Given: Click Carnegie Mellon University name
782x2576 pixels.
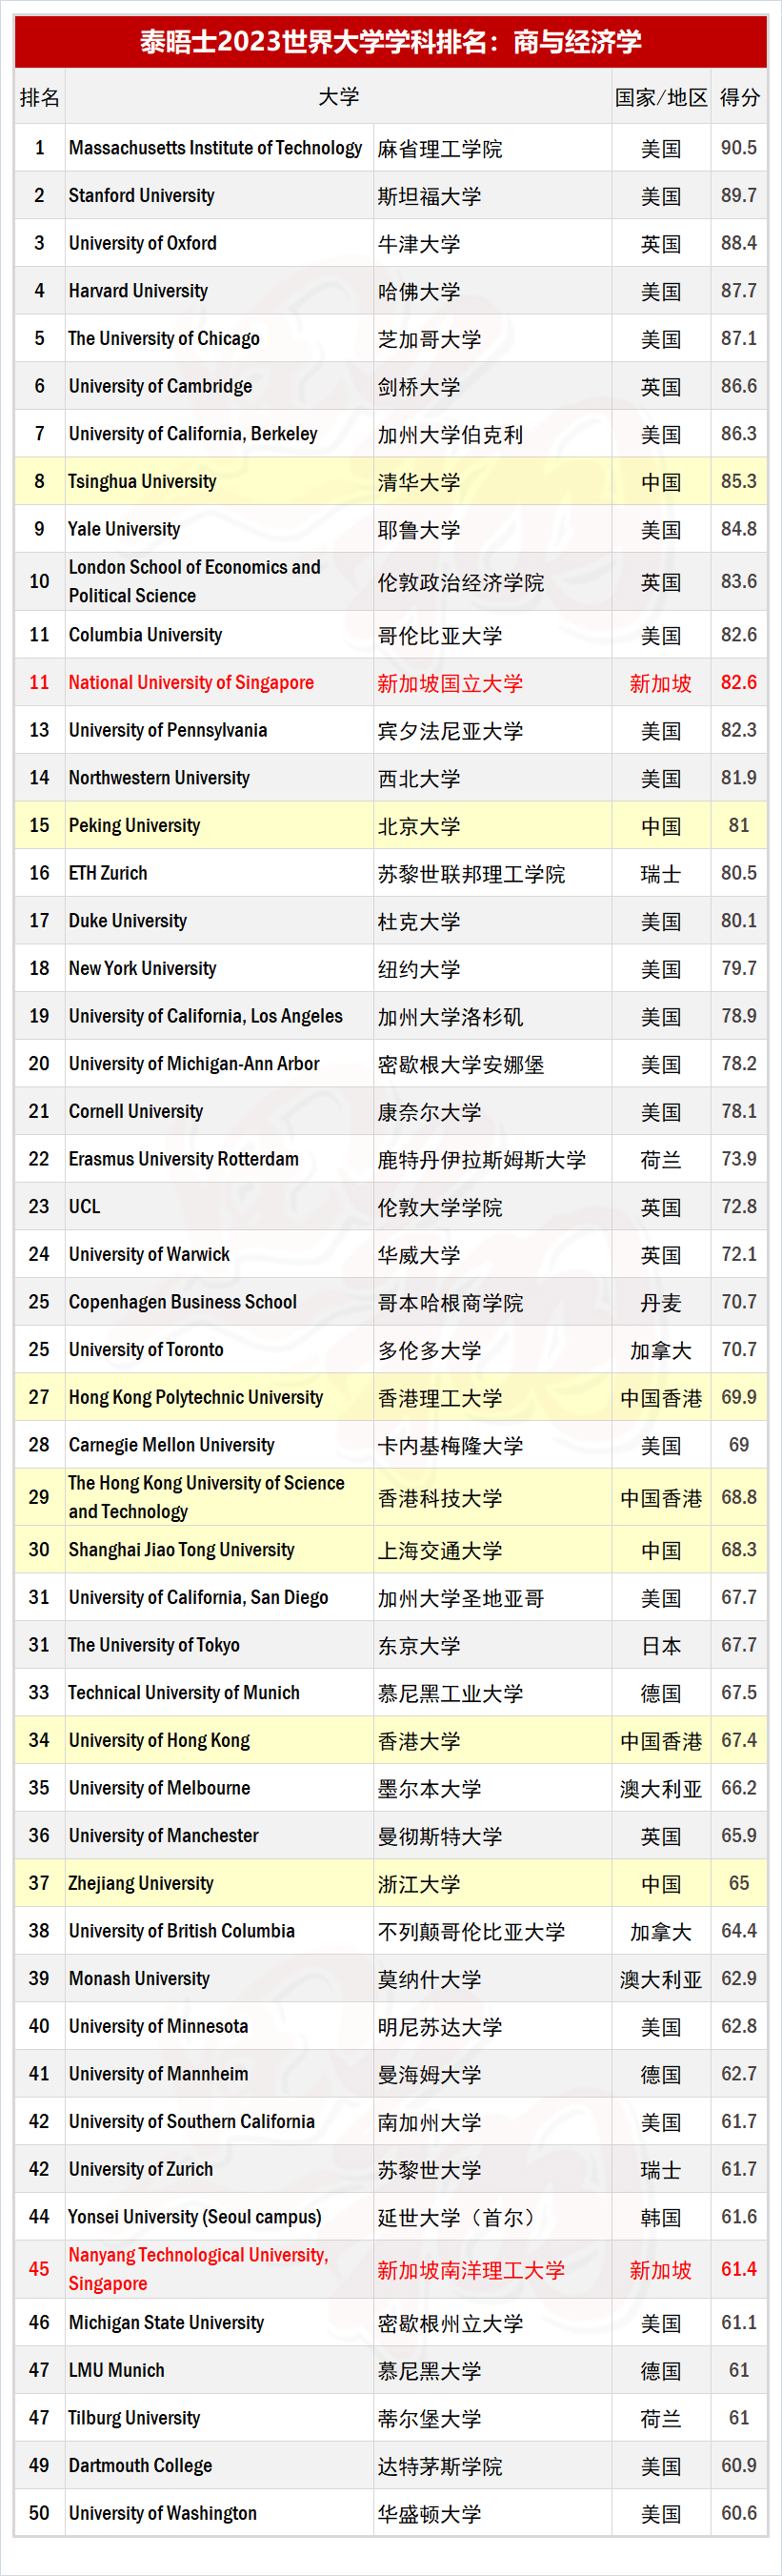Looking at the screenshot, I should [x=171, y=1446].
